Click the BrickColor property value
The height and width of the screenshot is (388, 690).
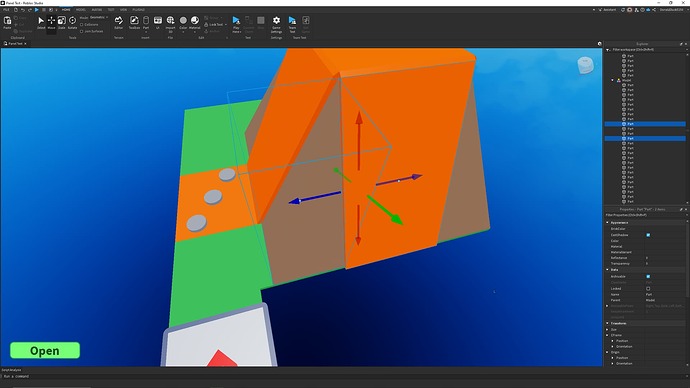pos(664,229)
